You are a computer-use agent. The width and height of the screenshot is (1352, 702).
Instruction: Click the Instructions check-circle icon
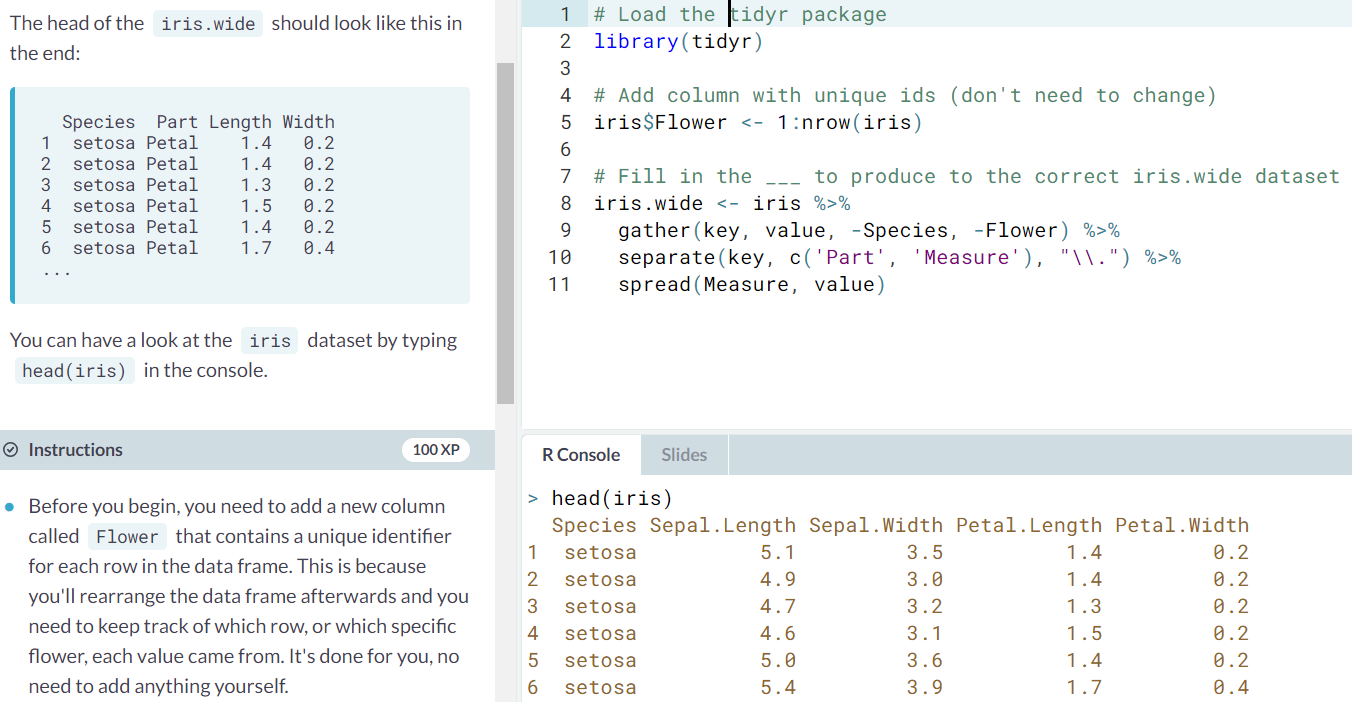(12, 450)
